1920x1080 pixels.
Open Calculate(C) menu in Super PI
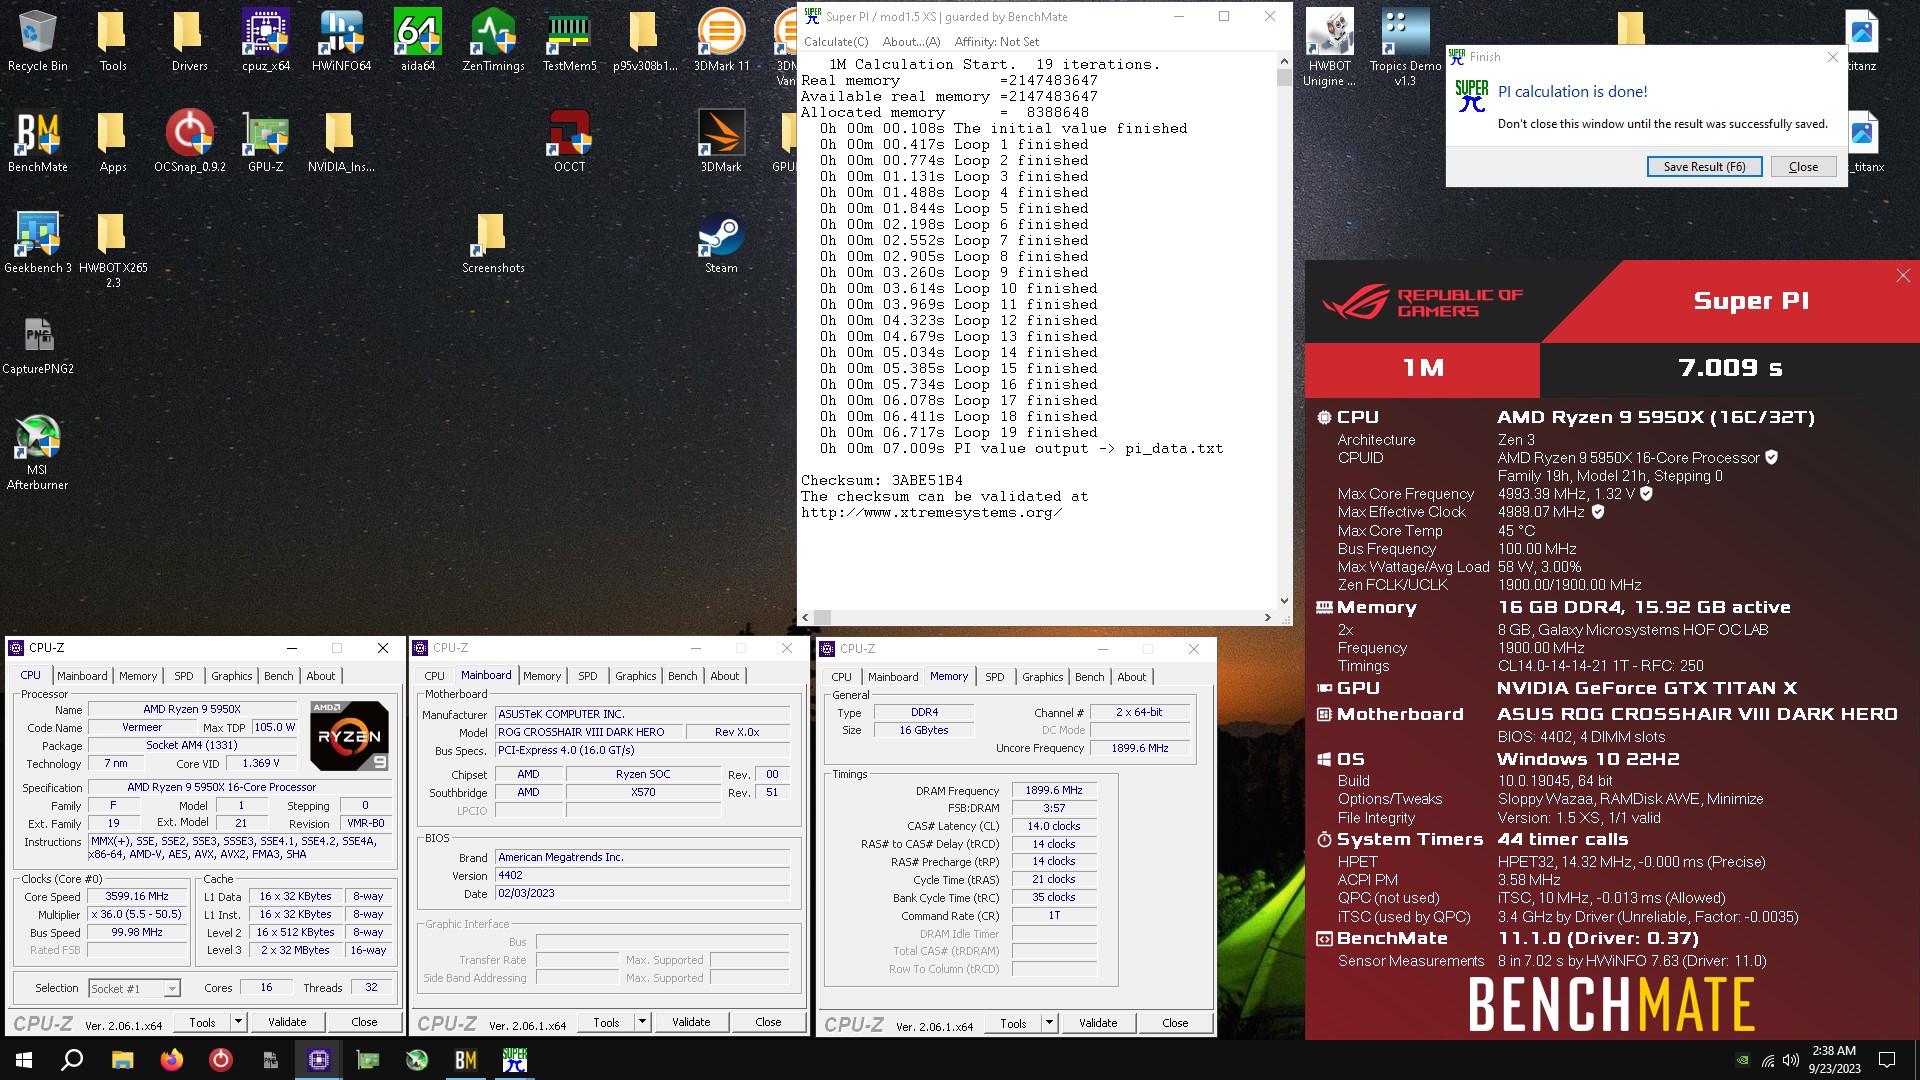(x=836, y=42)
